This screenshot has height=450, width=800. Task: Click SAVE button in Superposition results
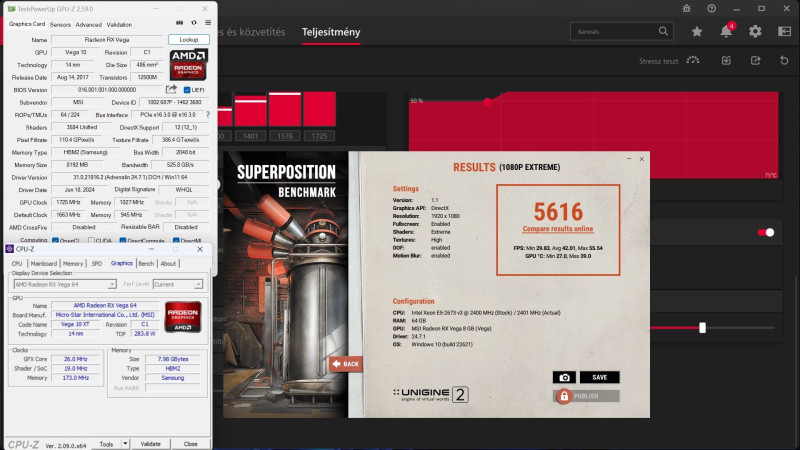[x=599, y=377]
